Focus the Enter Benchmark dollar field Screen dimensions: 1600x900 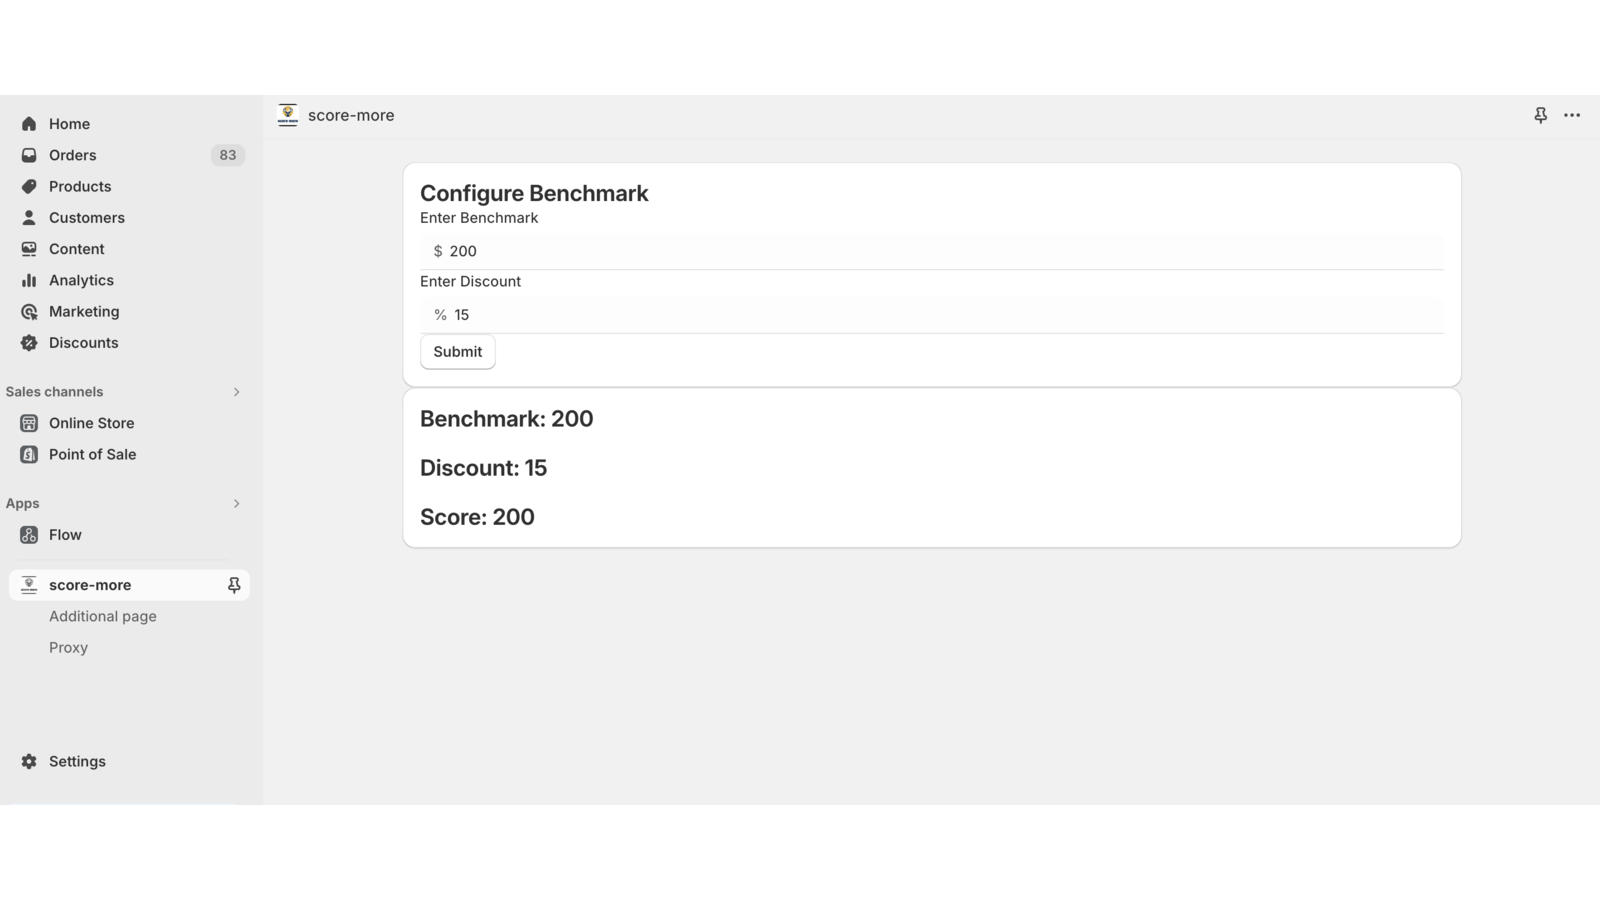(940, 251)
